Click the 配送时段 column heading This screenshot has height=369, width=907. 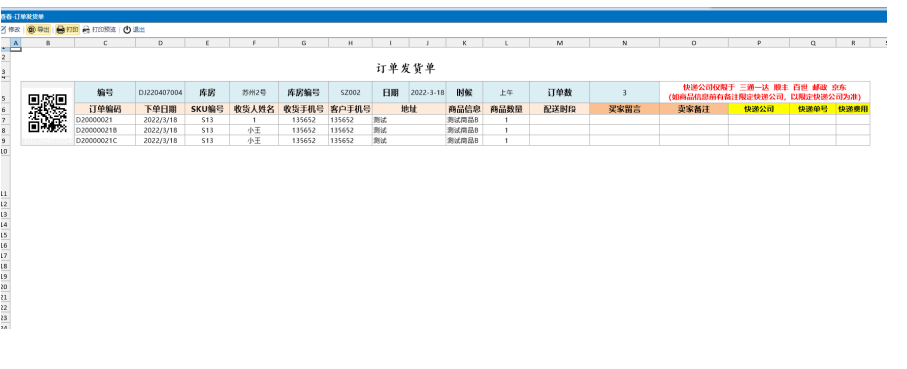point(559,109)
